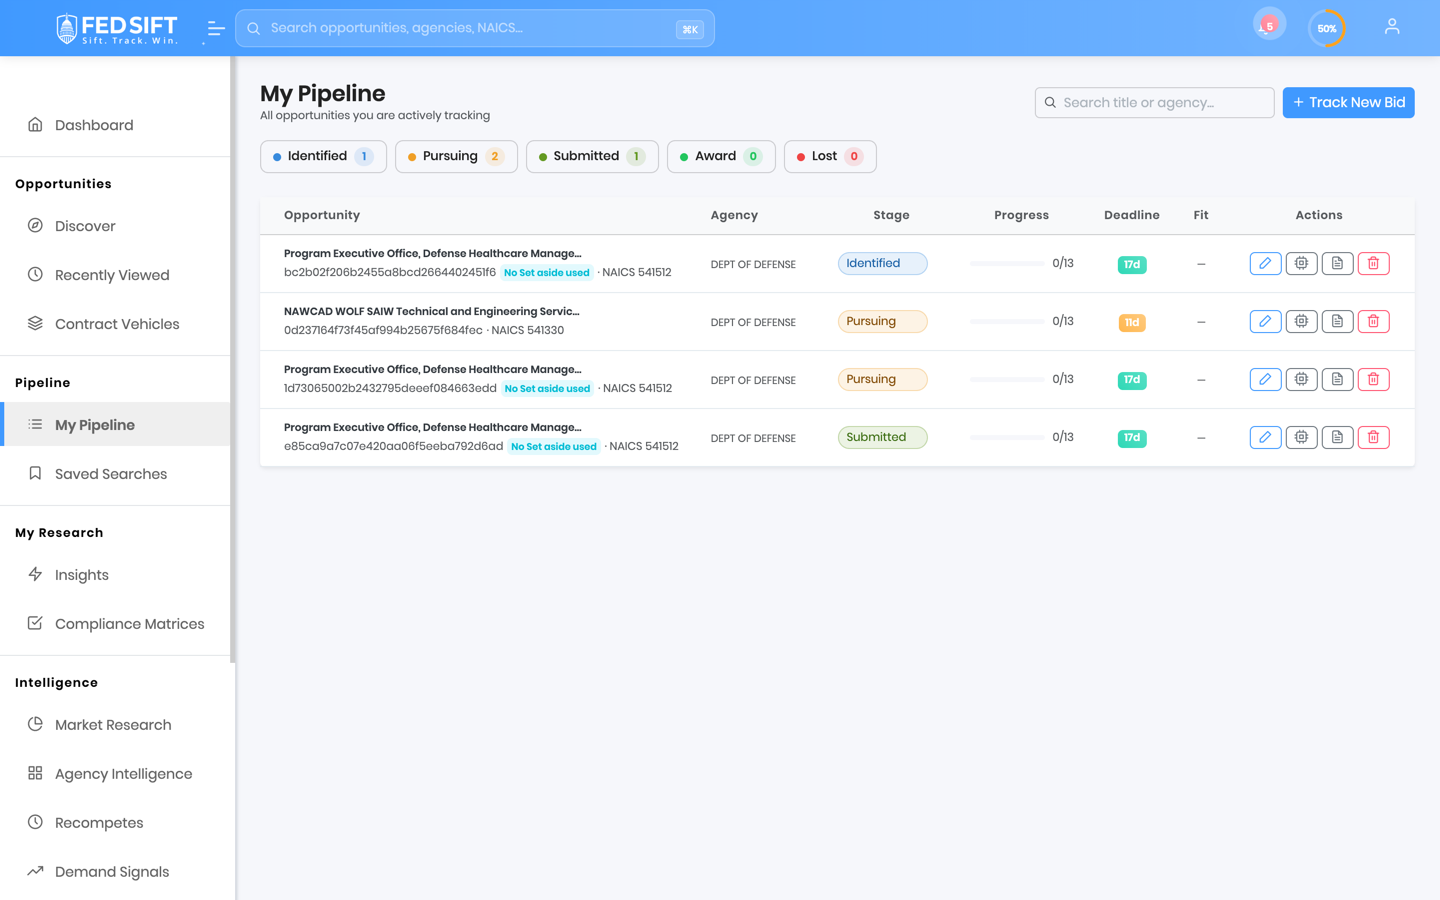Edit the Identified bc2b02f2 opportunity row
This screenshot has height=900, width=1440.
(1265, 264)
